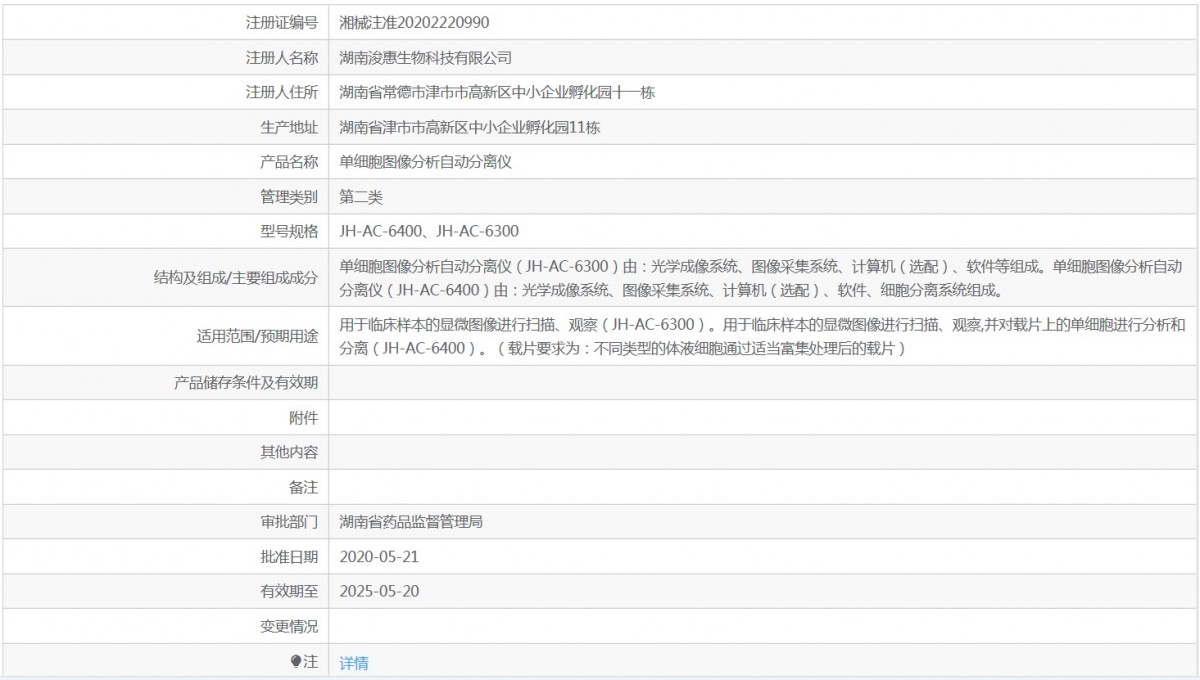Click the 变更情况 label
This screenshot has height=680, width=1200.
289,627
